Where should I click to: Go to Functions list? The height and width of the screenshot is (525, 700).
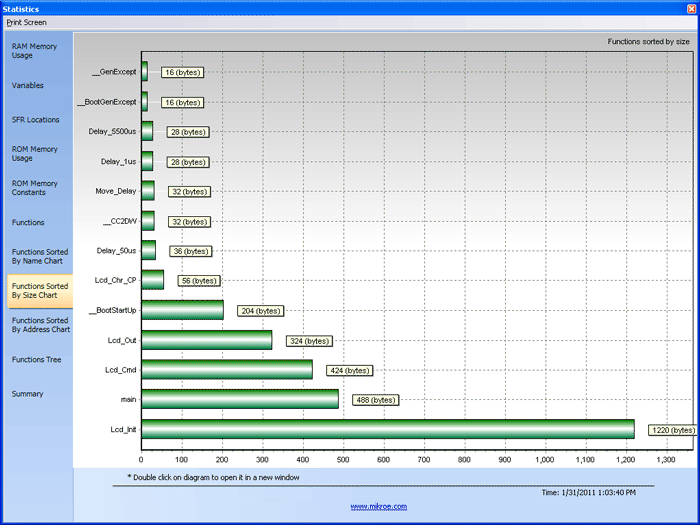tap(28, 222)
